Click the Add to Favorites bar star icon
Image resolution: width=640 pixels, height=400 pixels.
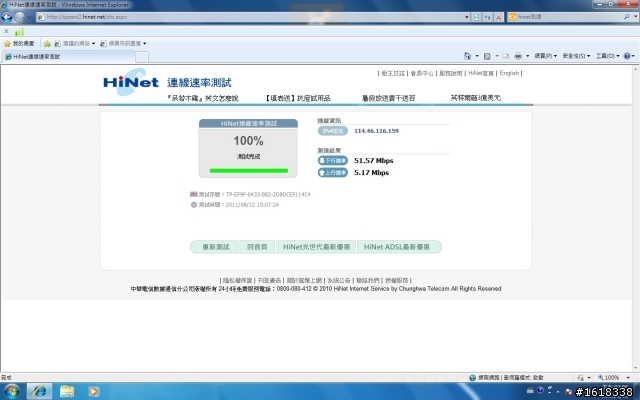coord(47,43)
